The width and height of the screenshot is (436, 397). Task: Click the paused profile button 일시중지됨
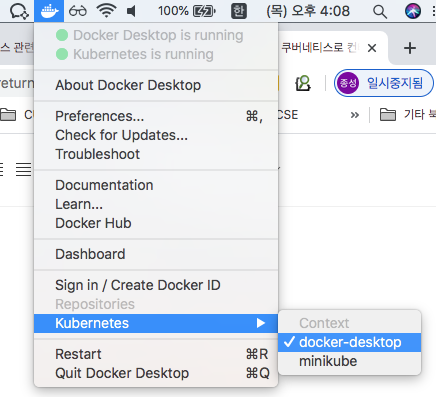[x=384, y=83]
